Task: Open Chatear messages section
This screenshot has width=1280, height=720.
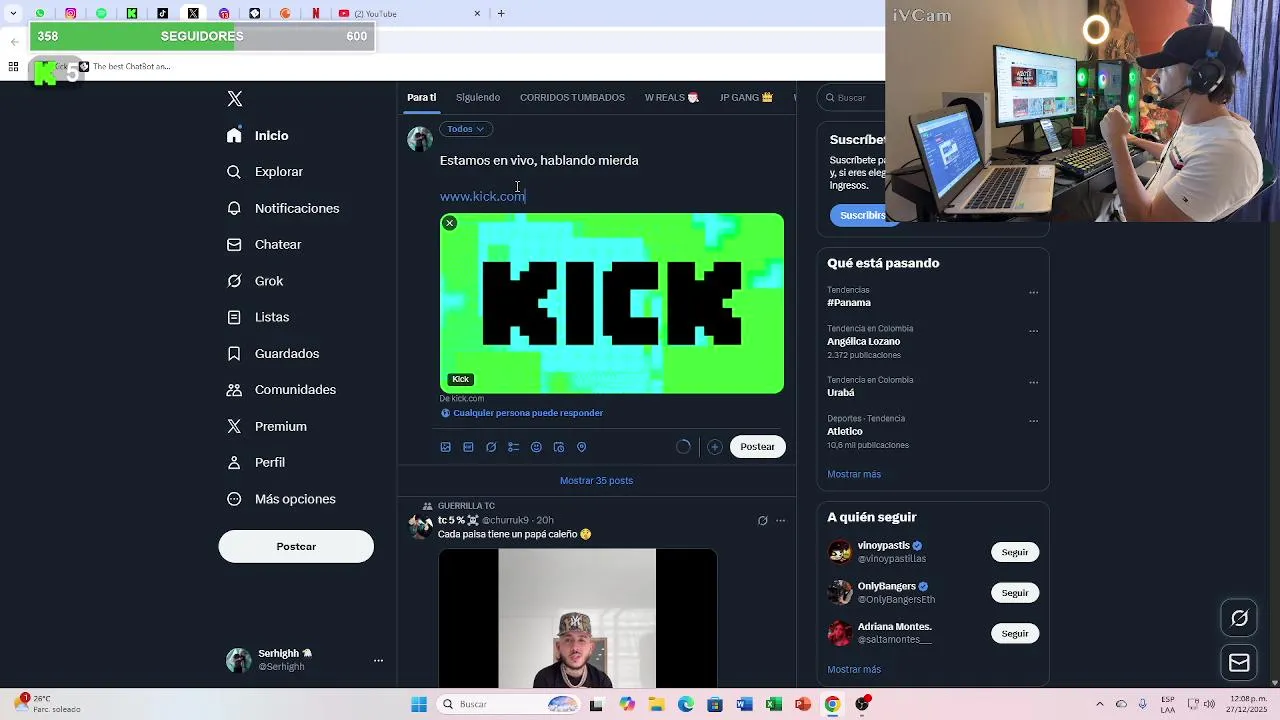Action: click(x=264, y=244)
